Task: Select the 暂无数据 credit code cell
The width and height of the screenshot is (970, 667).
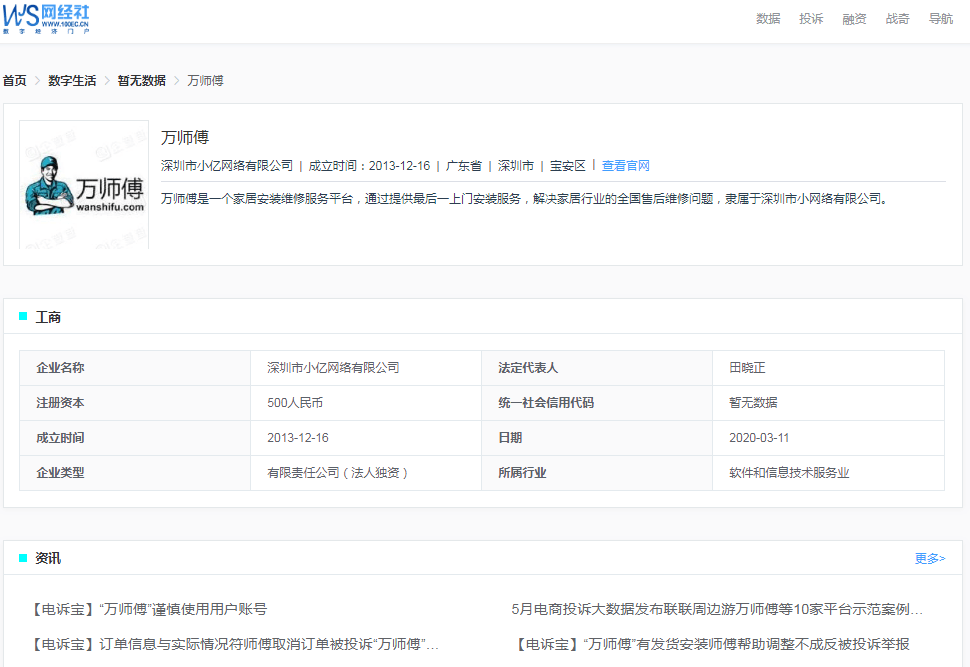Action: pos(828,403)
